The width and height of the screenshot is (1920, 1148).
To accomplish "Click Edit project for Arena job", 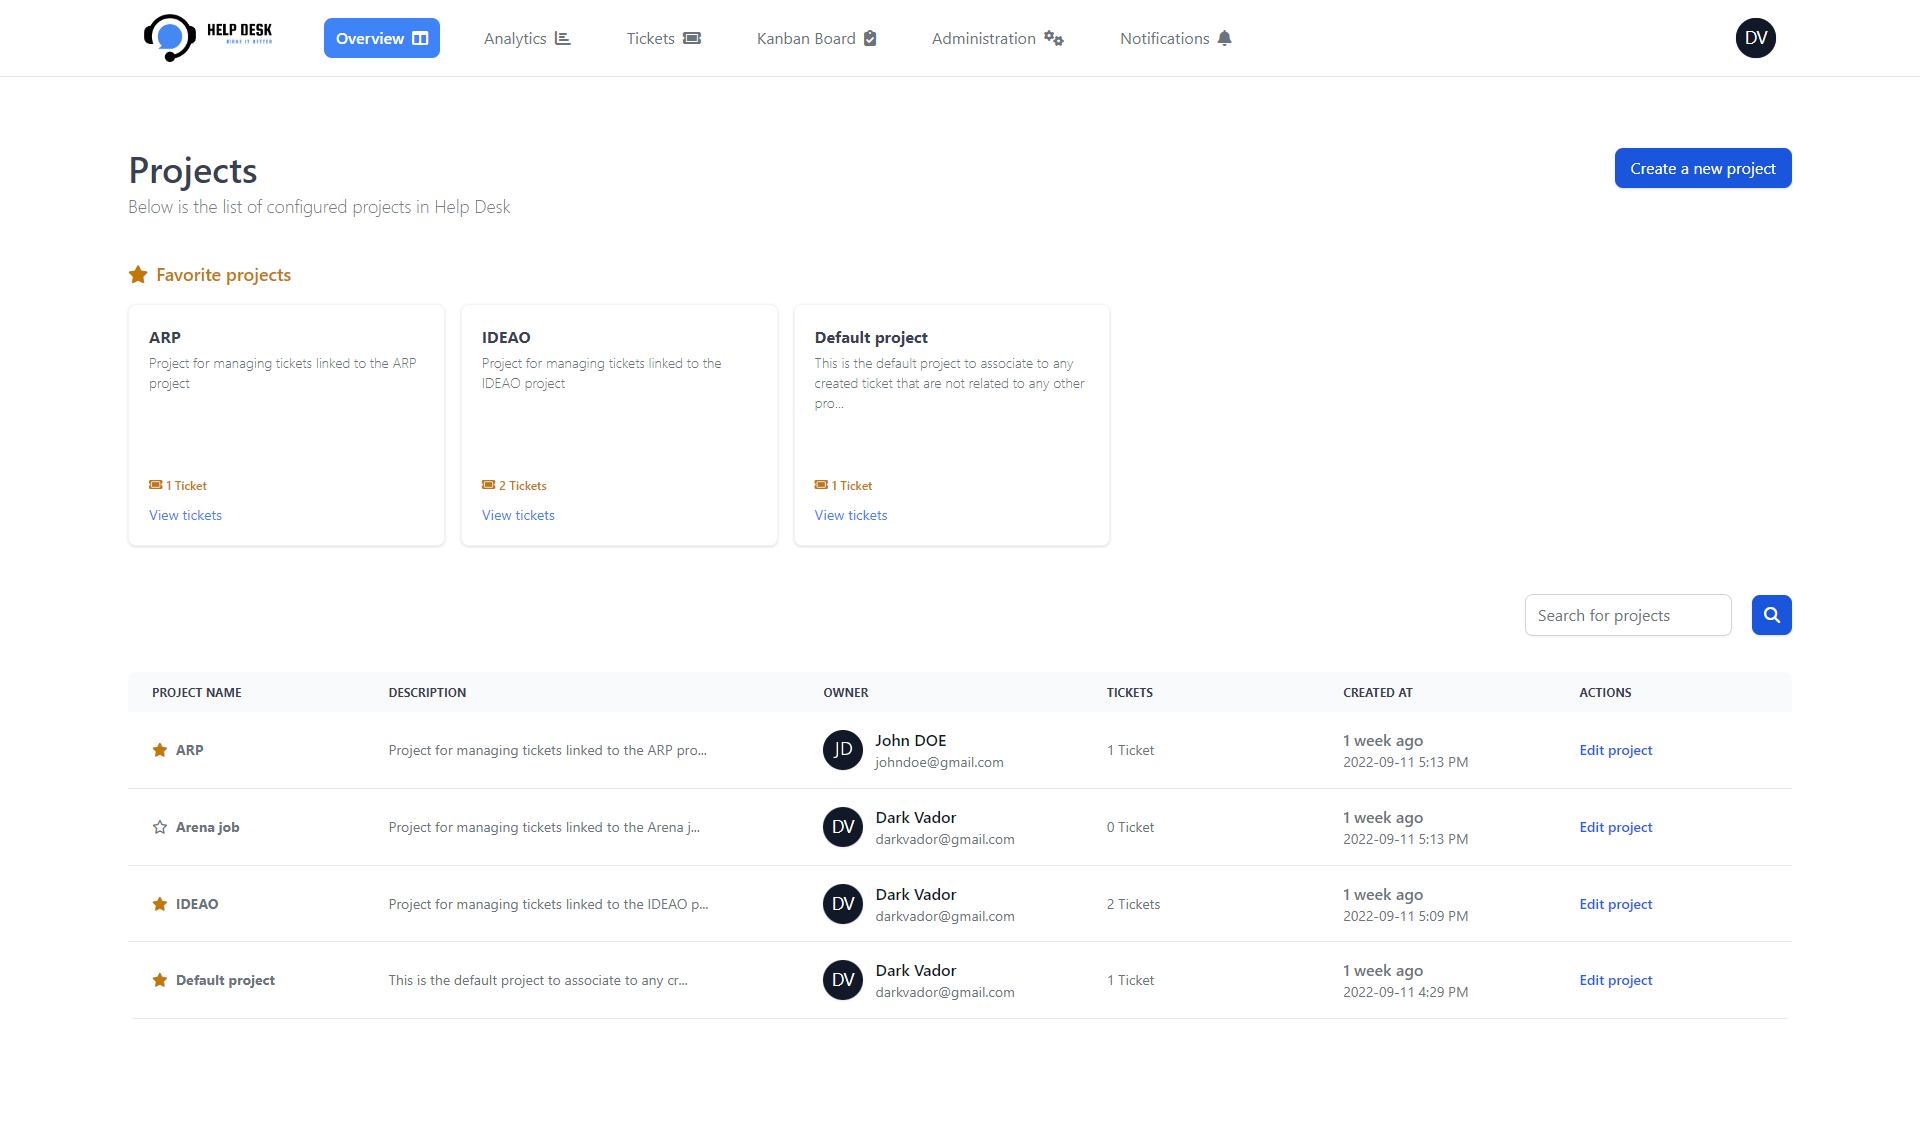I will point(1615,827).
